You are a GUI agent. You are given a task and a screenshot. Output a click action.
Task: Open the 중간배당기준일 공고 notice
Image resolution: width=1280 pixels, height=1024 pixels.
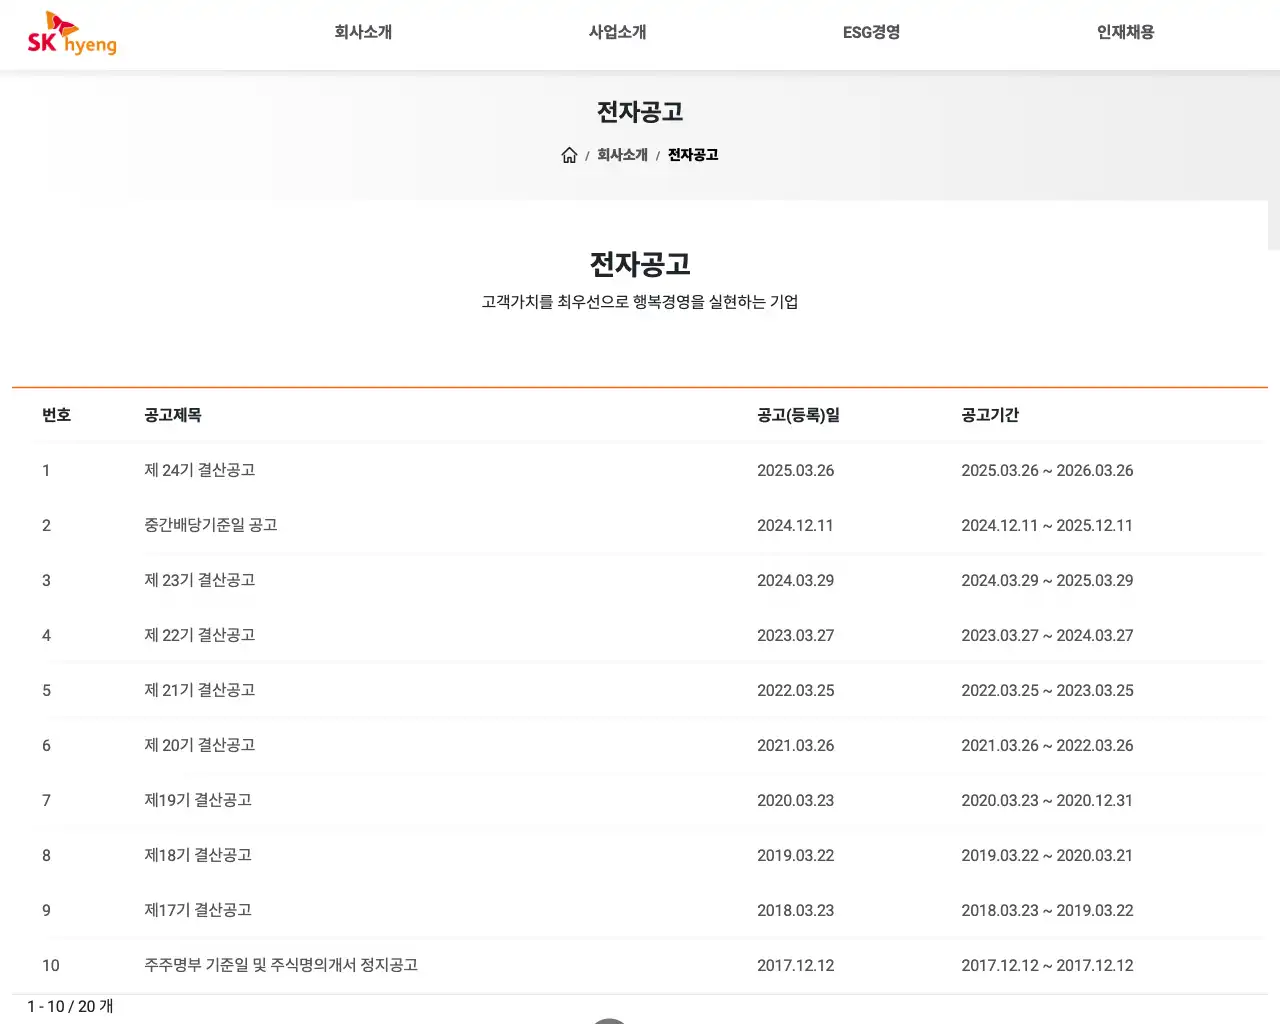pyautogui.click(x=211, y=525)
